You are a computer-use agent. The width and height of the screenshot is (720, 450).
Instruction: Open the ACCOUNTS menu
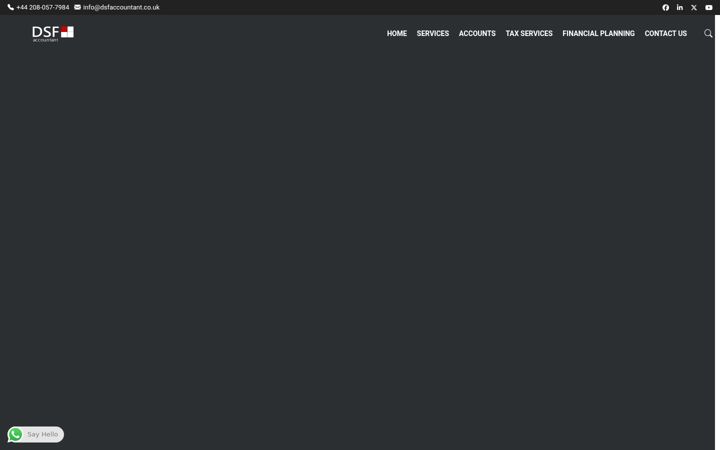pyautogui.click(x=477, y=34)
